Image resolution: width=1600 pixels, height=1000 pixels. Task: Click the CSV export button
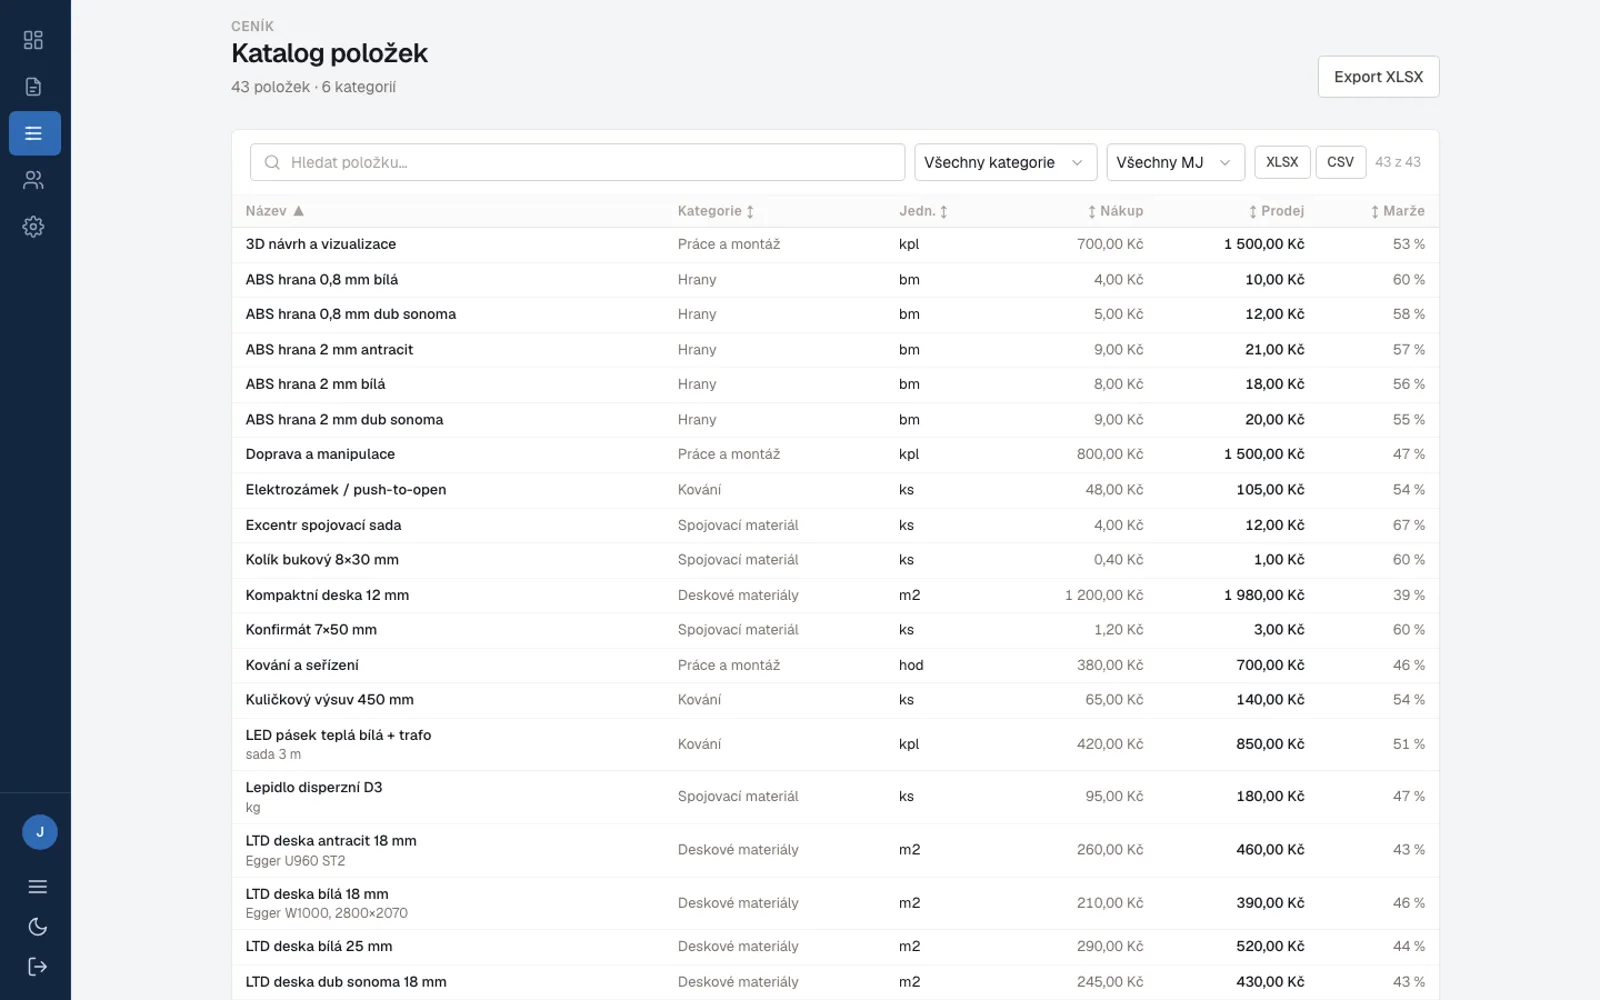(1340, 162)
